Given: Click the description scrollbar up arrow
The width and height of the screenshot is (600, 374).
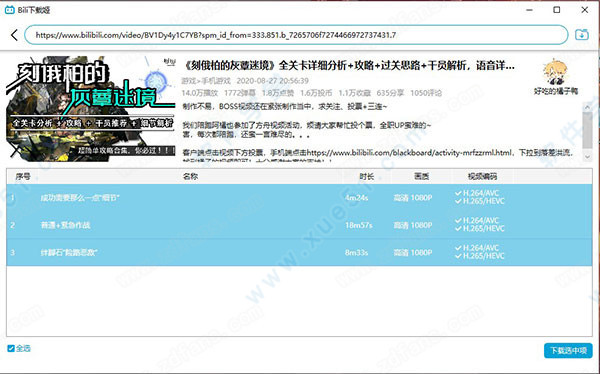Looking at the screenshot, I should tap(587, 108).
